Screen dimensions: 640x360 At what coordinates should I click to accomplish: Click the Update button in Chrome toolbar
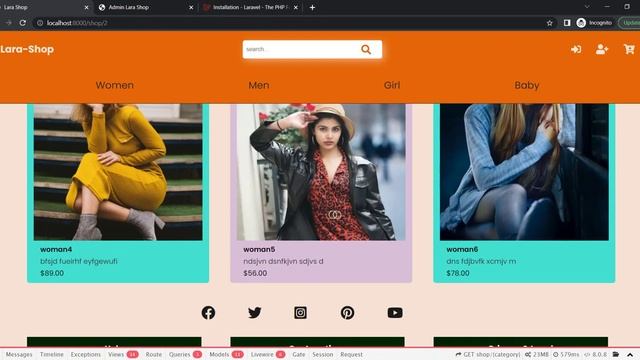coord(630,23)
